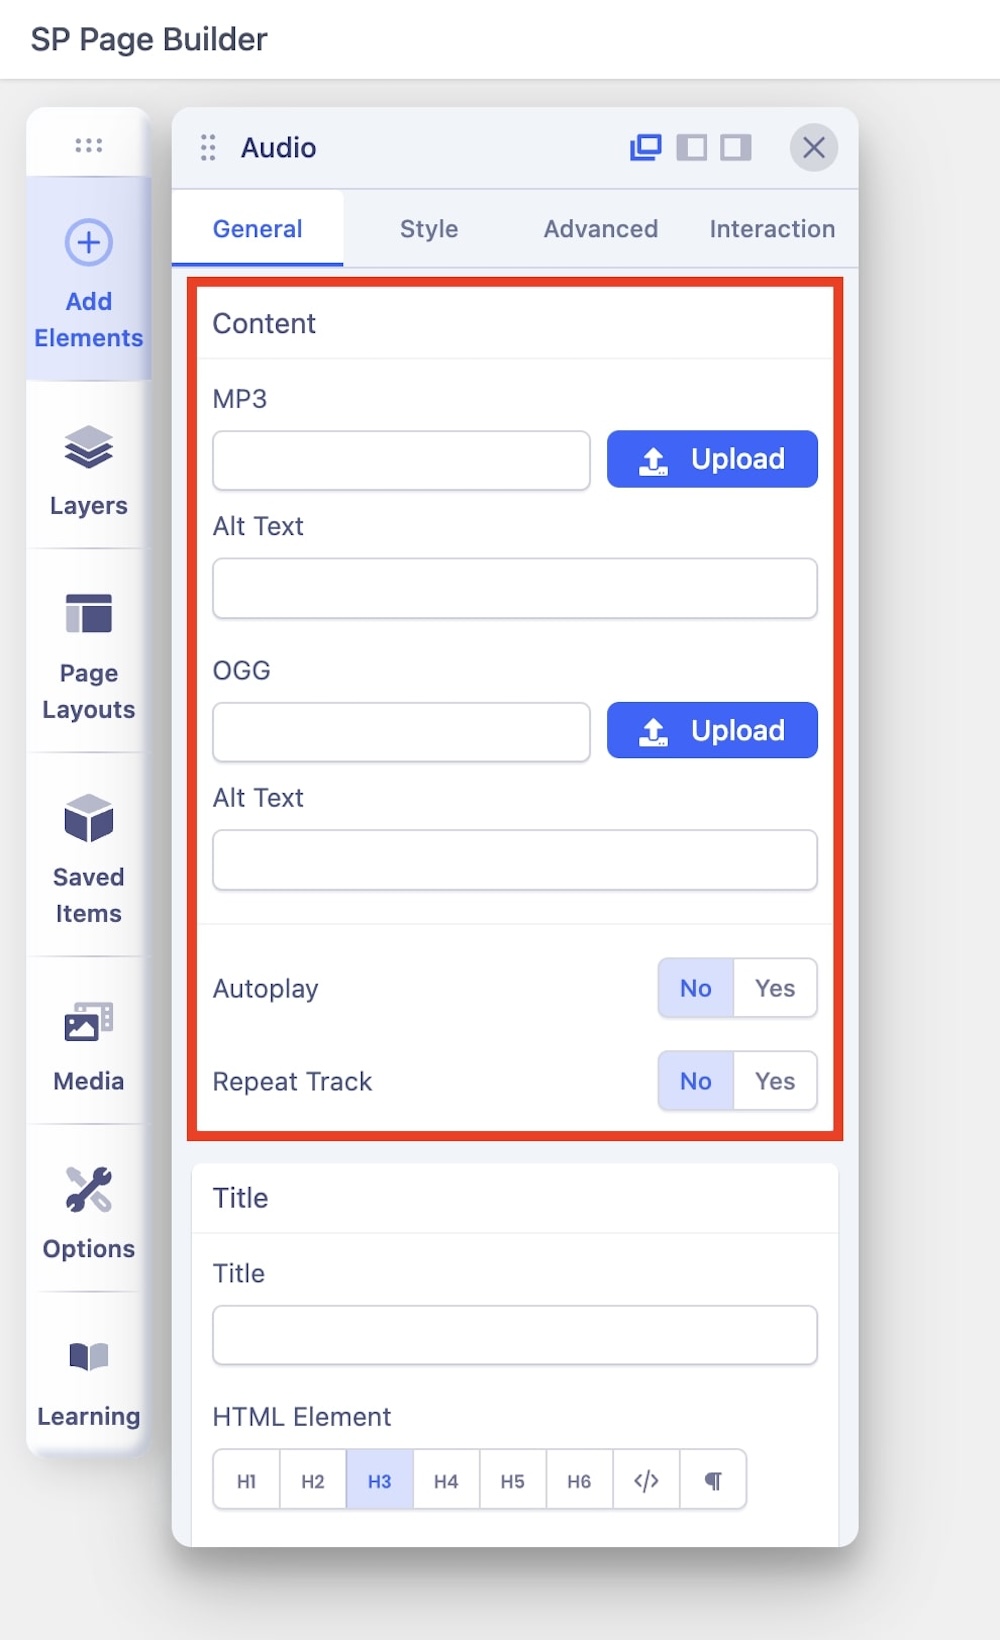Open the Learning book icon
This screenshot has height=1640, width=1000.
pyautogui.click(x=88, y=1378)
